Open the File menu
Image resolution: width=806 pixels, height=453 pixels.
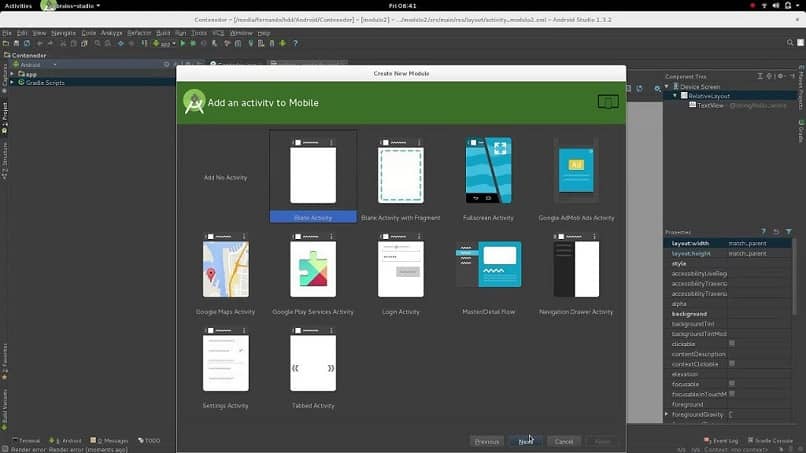(x=7, y=33)
